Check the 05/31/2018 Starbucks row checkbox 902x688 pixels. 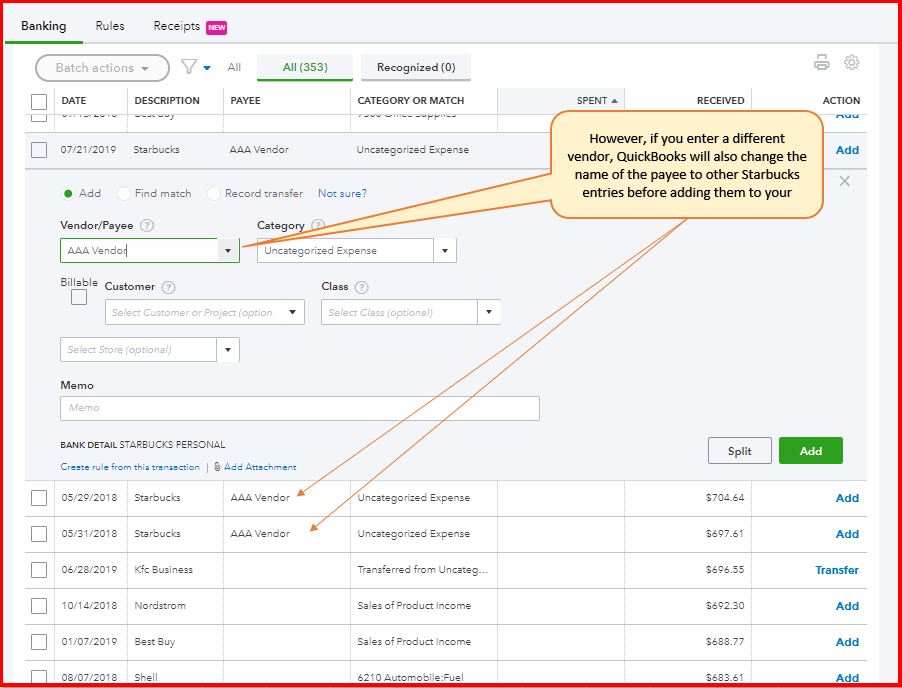point(39,534)
